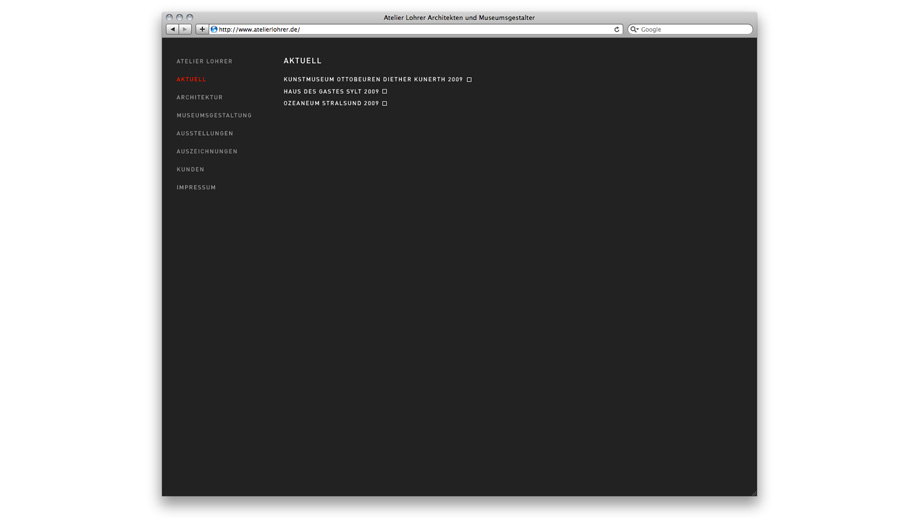Click the square icon after Haus des Gastes Sylt
920x518 pixels.
[x=385, y=92]
